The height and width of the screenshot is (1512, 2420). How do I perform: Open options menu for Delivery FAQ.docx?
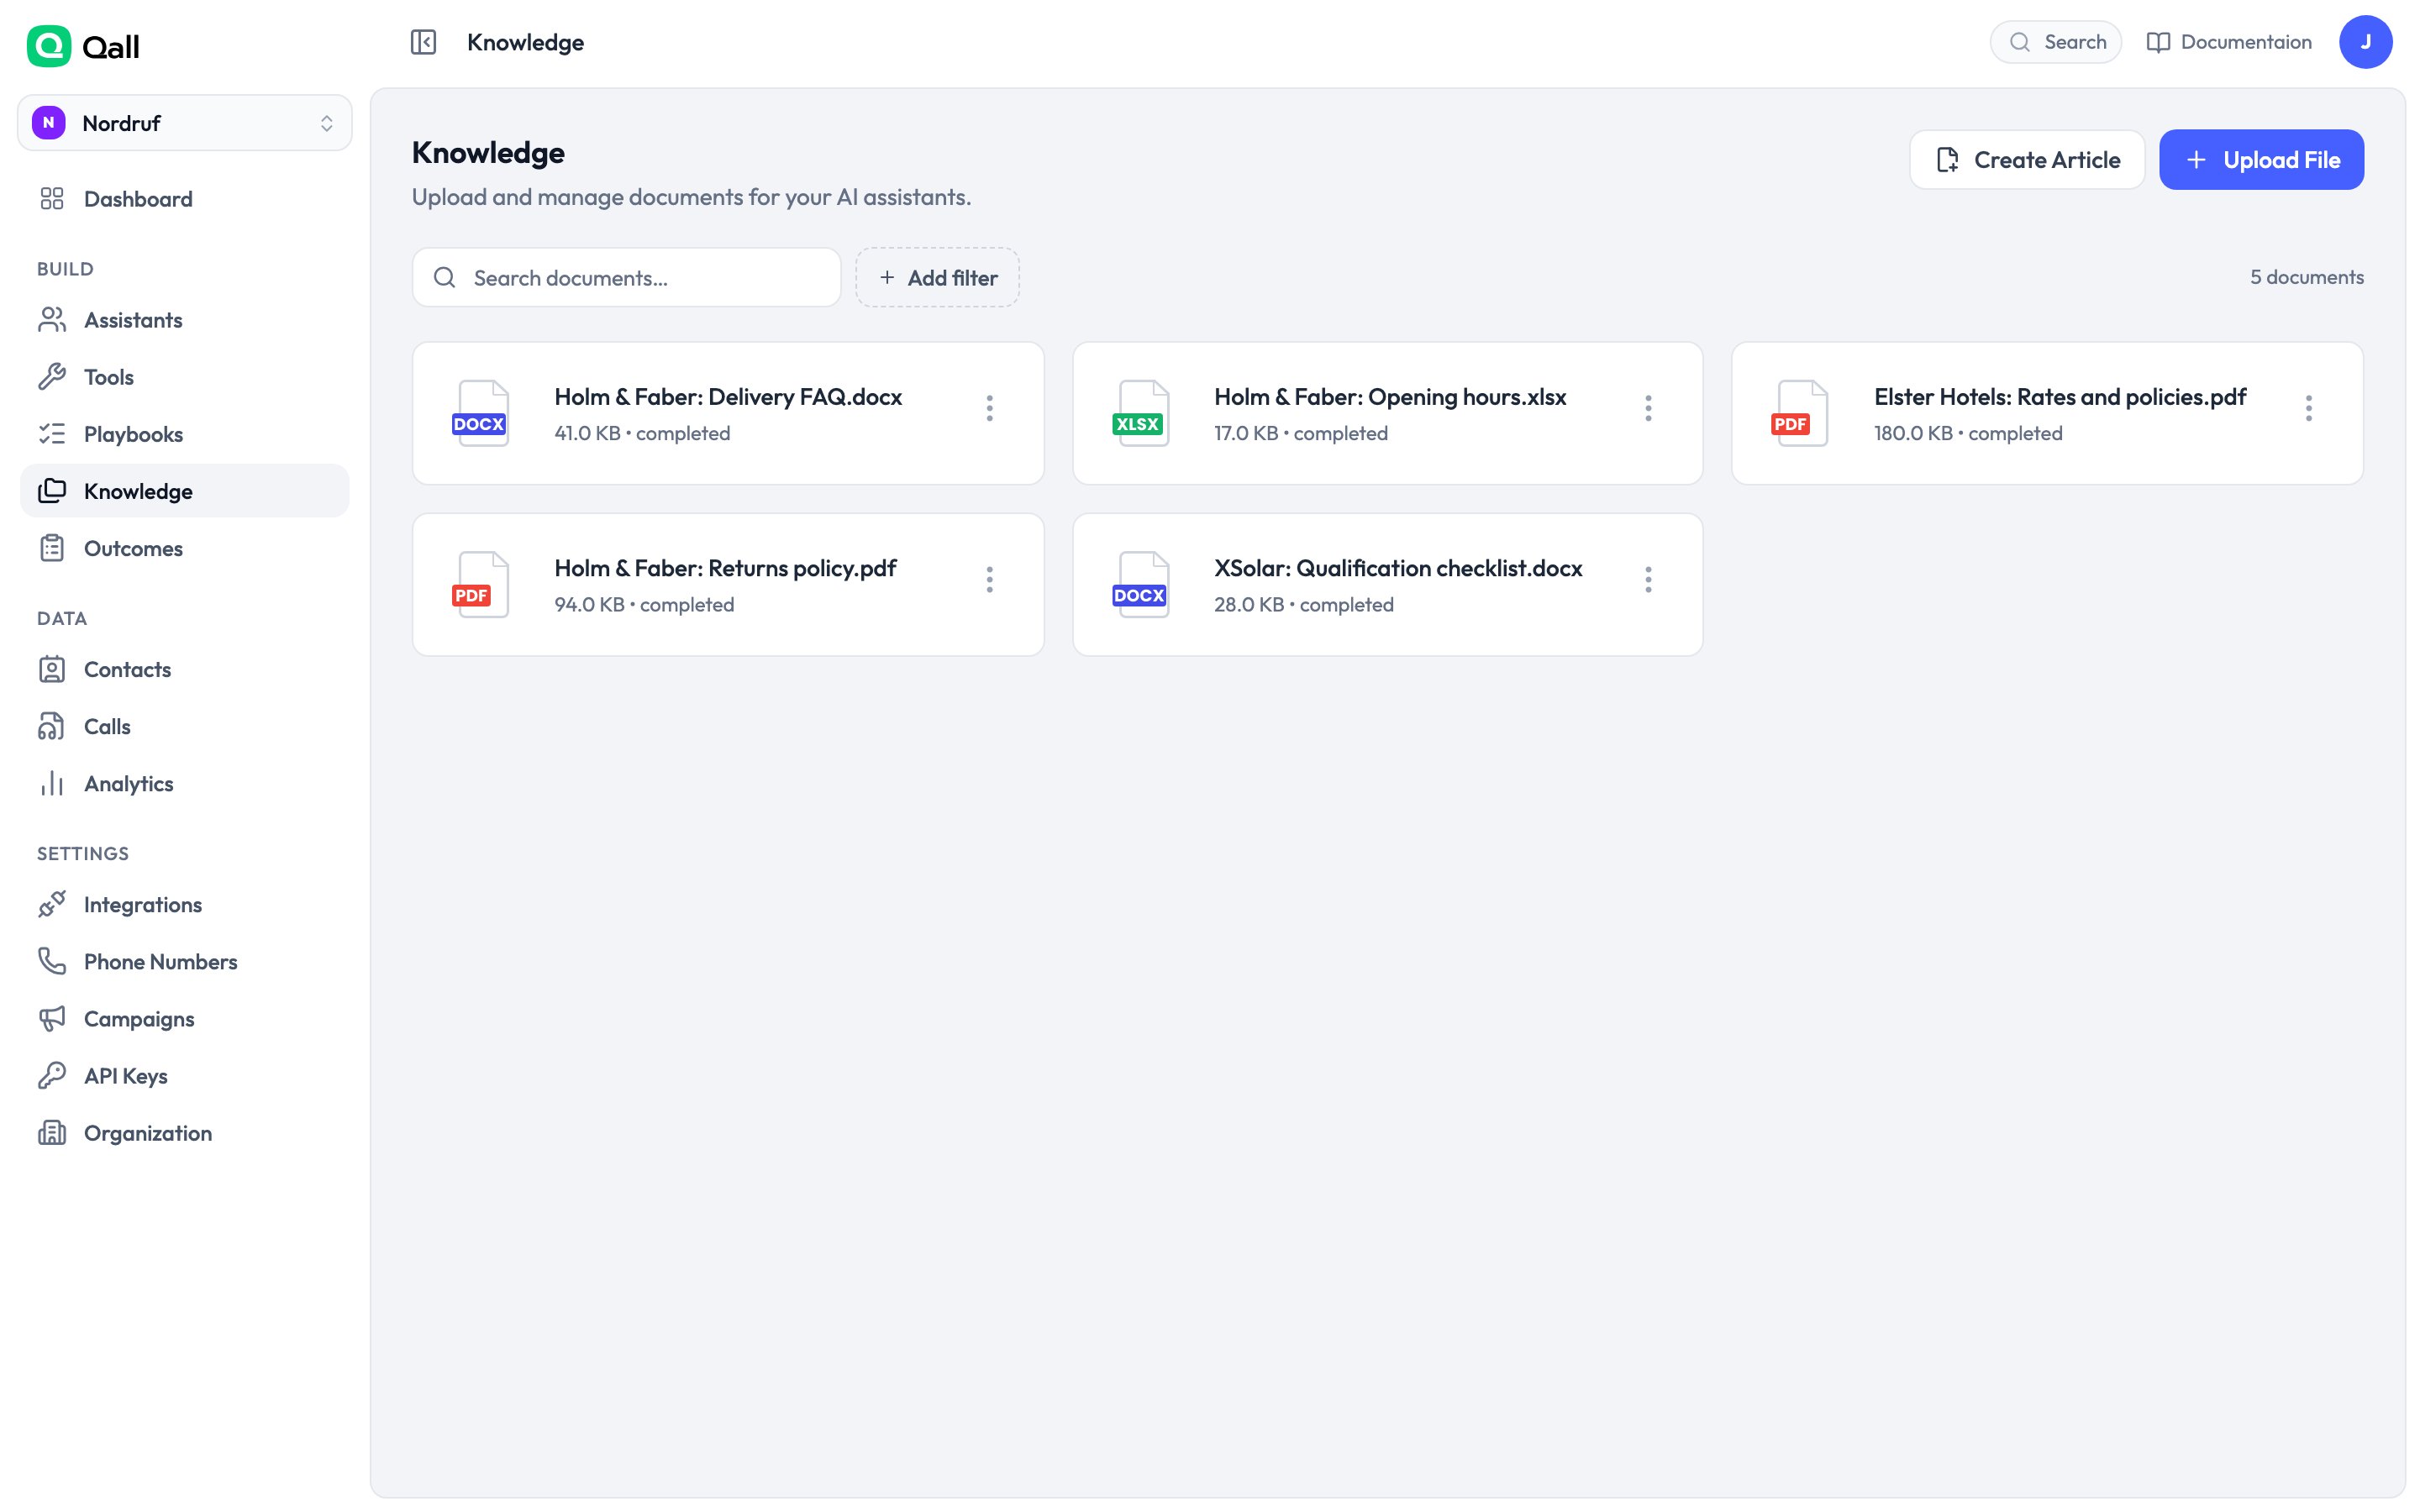click(989, 408)
